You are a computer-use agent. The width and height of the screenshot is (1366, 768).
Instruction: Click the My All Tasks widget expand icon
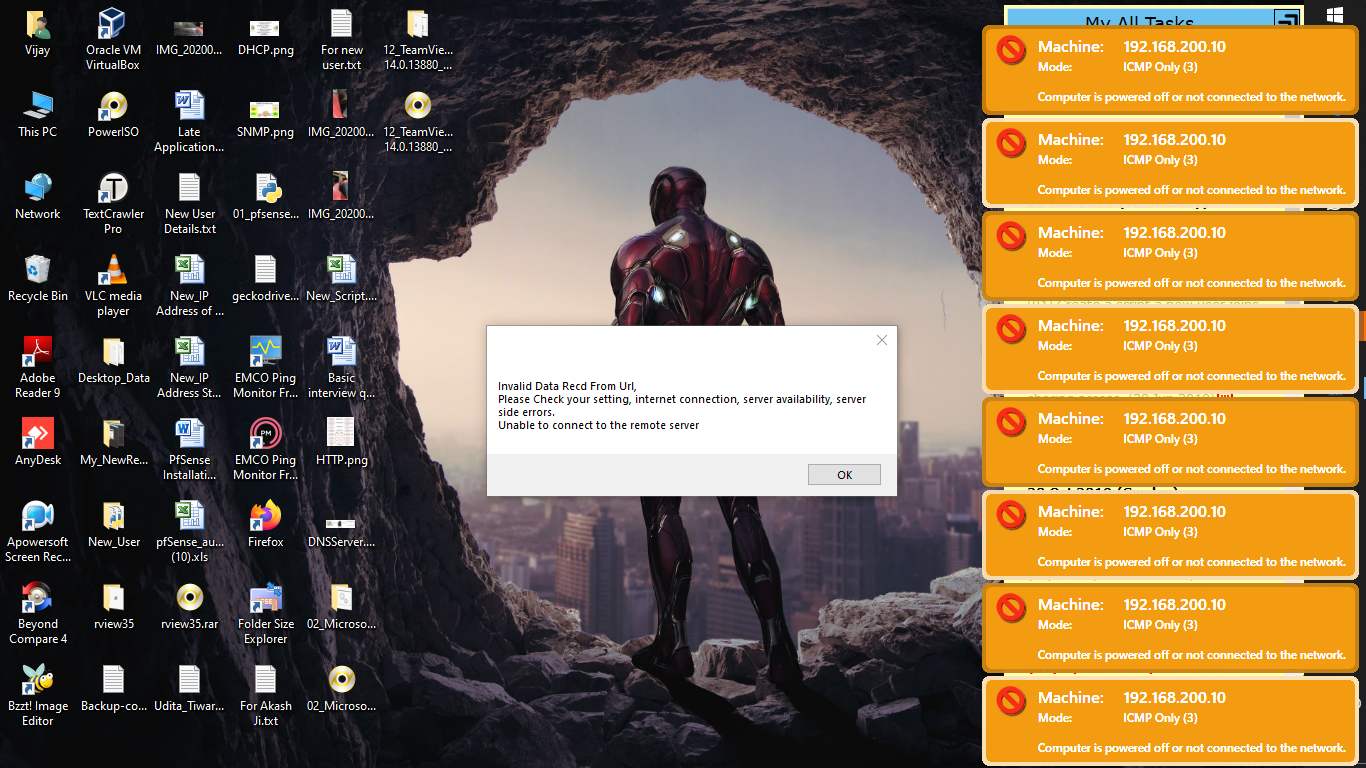pos(1286,20)
